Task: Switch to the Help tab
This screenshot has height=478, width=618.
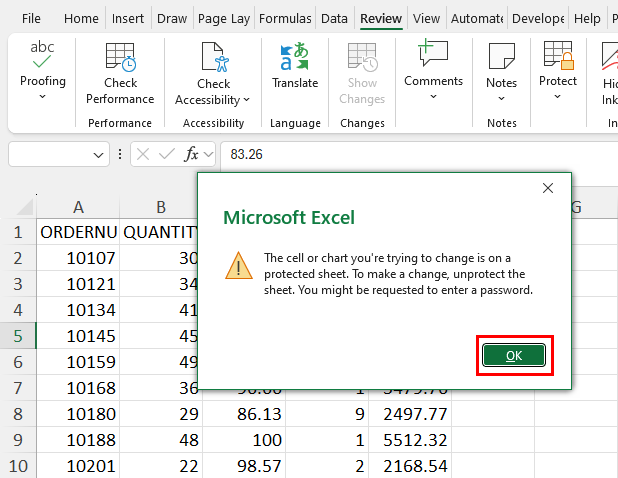Action: (x=587, y=19)
